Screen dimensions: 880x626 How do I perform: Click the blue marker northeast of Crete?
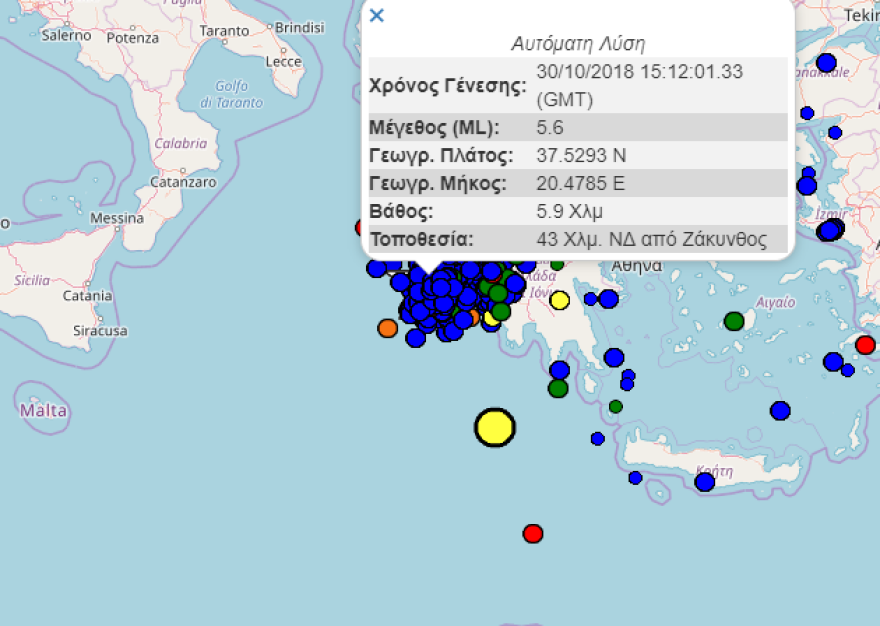tap(780, 410)
